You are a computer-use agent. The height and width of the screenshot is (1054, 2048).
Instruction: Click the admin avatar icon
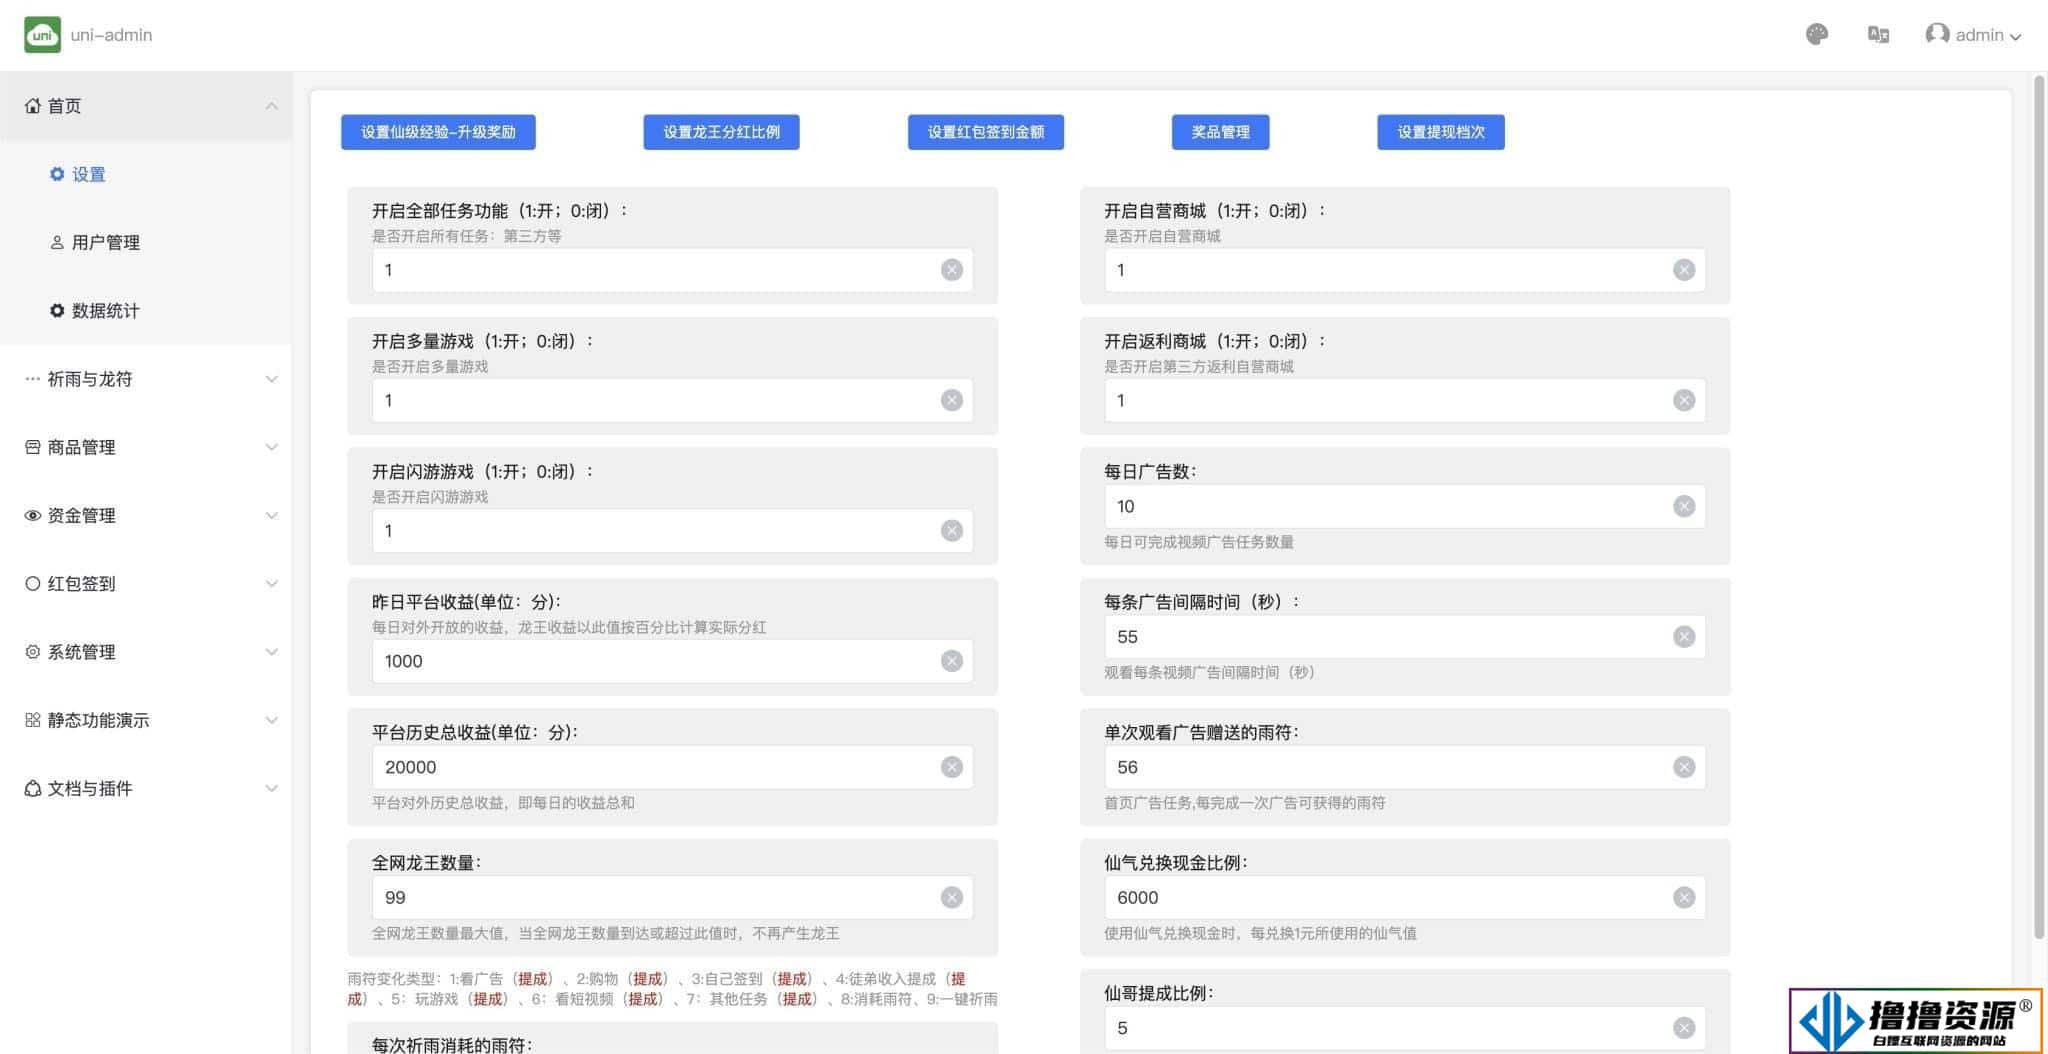tap(1937, 35)
